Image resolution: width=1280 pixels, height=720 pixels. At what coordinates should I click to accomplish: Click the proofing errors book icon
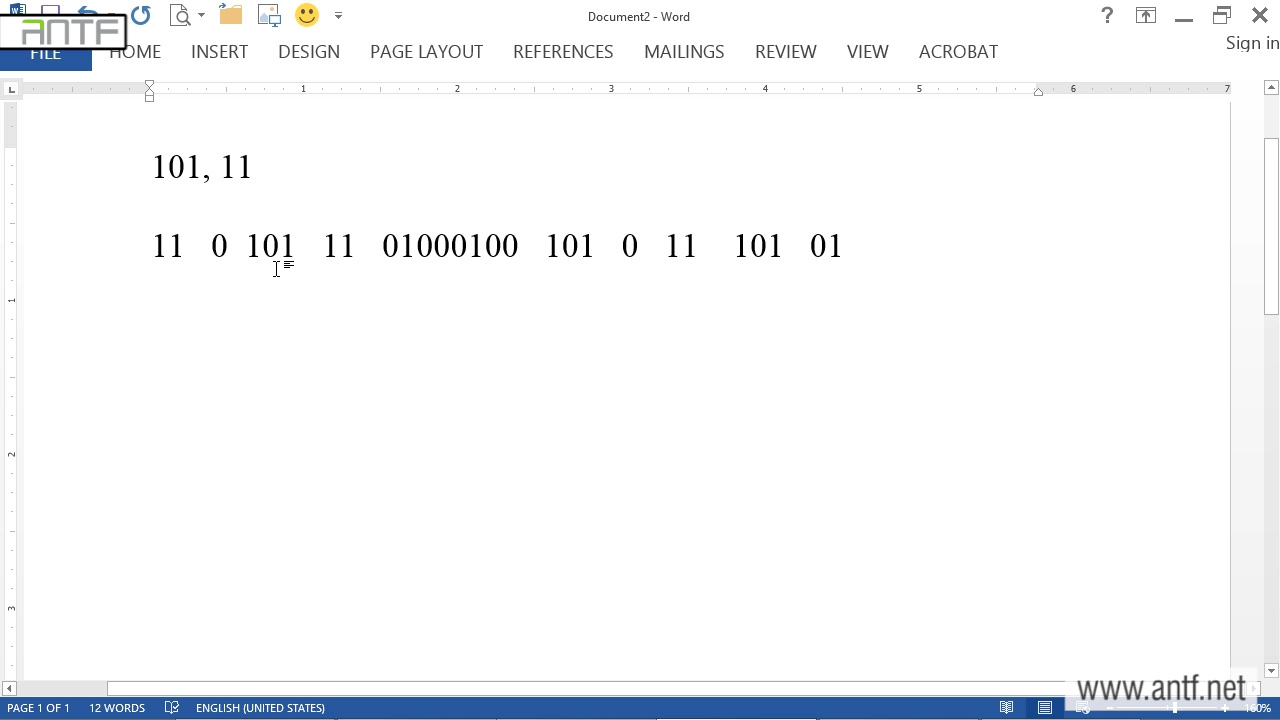(172, 708)
